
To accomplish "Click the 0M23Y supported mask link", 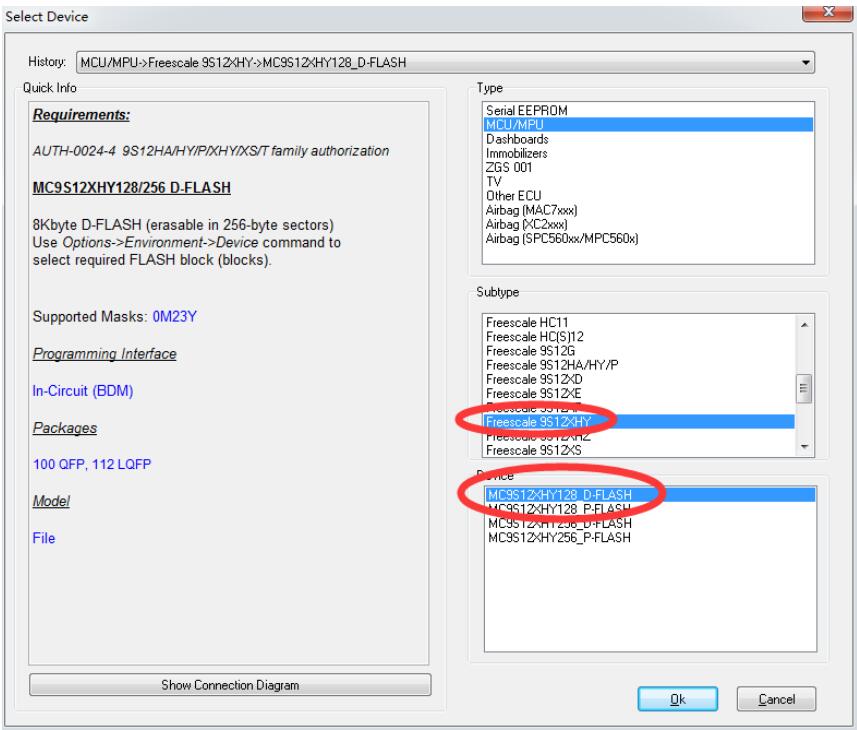I will pyautogui.click(x=174, y=317).
